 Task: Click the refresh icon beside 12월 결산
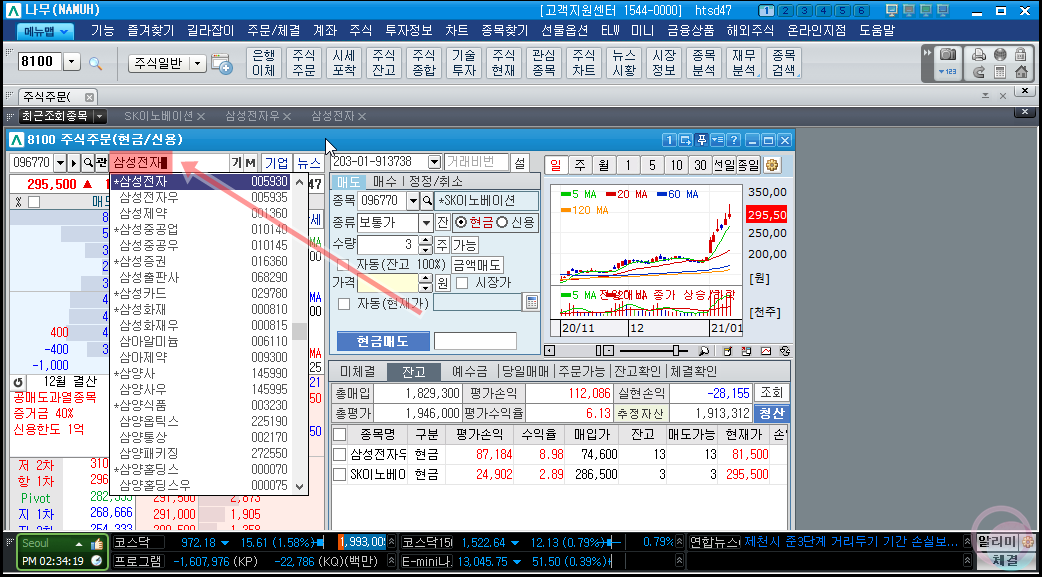[x=19, y=382]
